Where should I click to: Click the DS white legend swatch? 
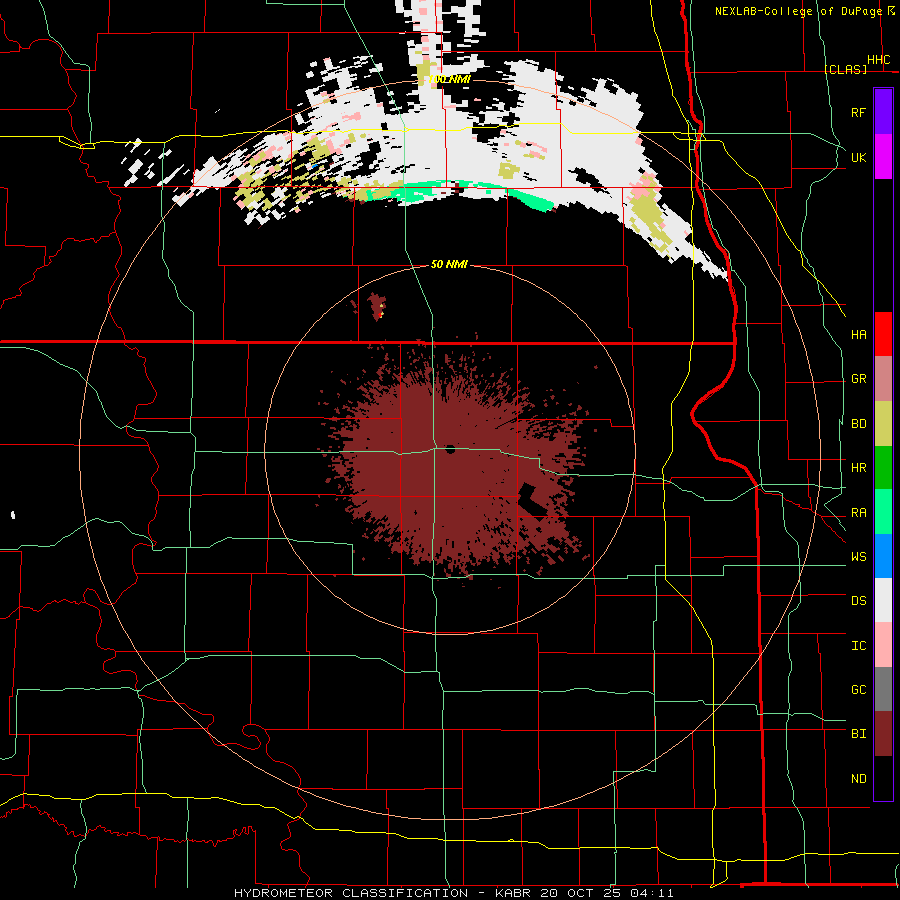(883, 600)
